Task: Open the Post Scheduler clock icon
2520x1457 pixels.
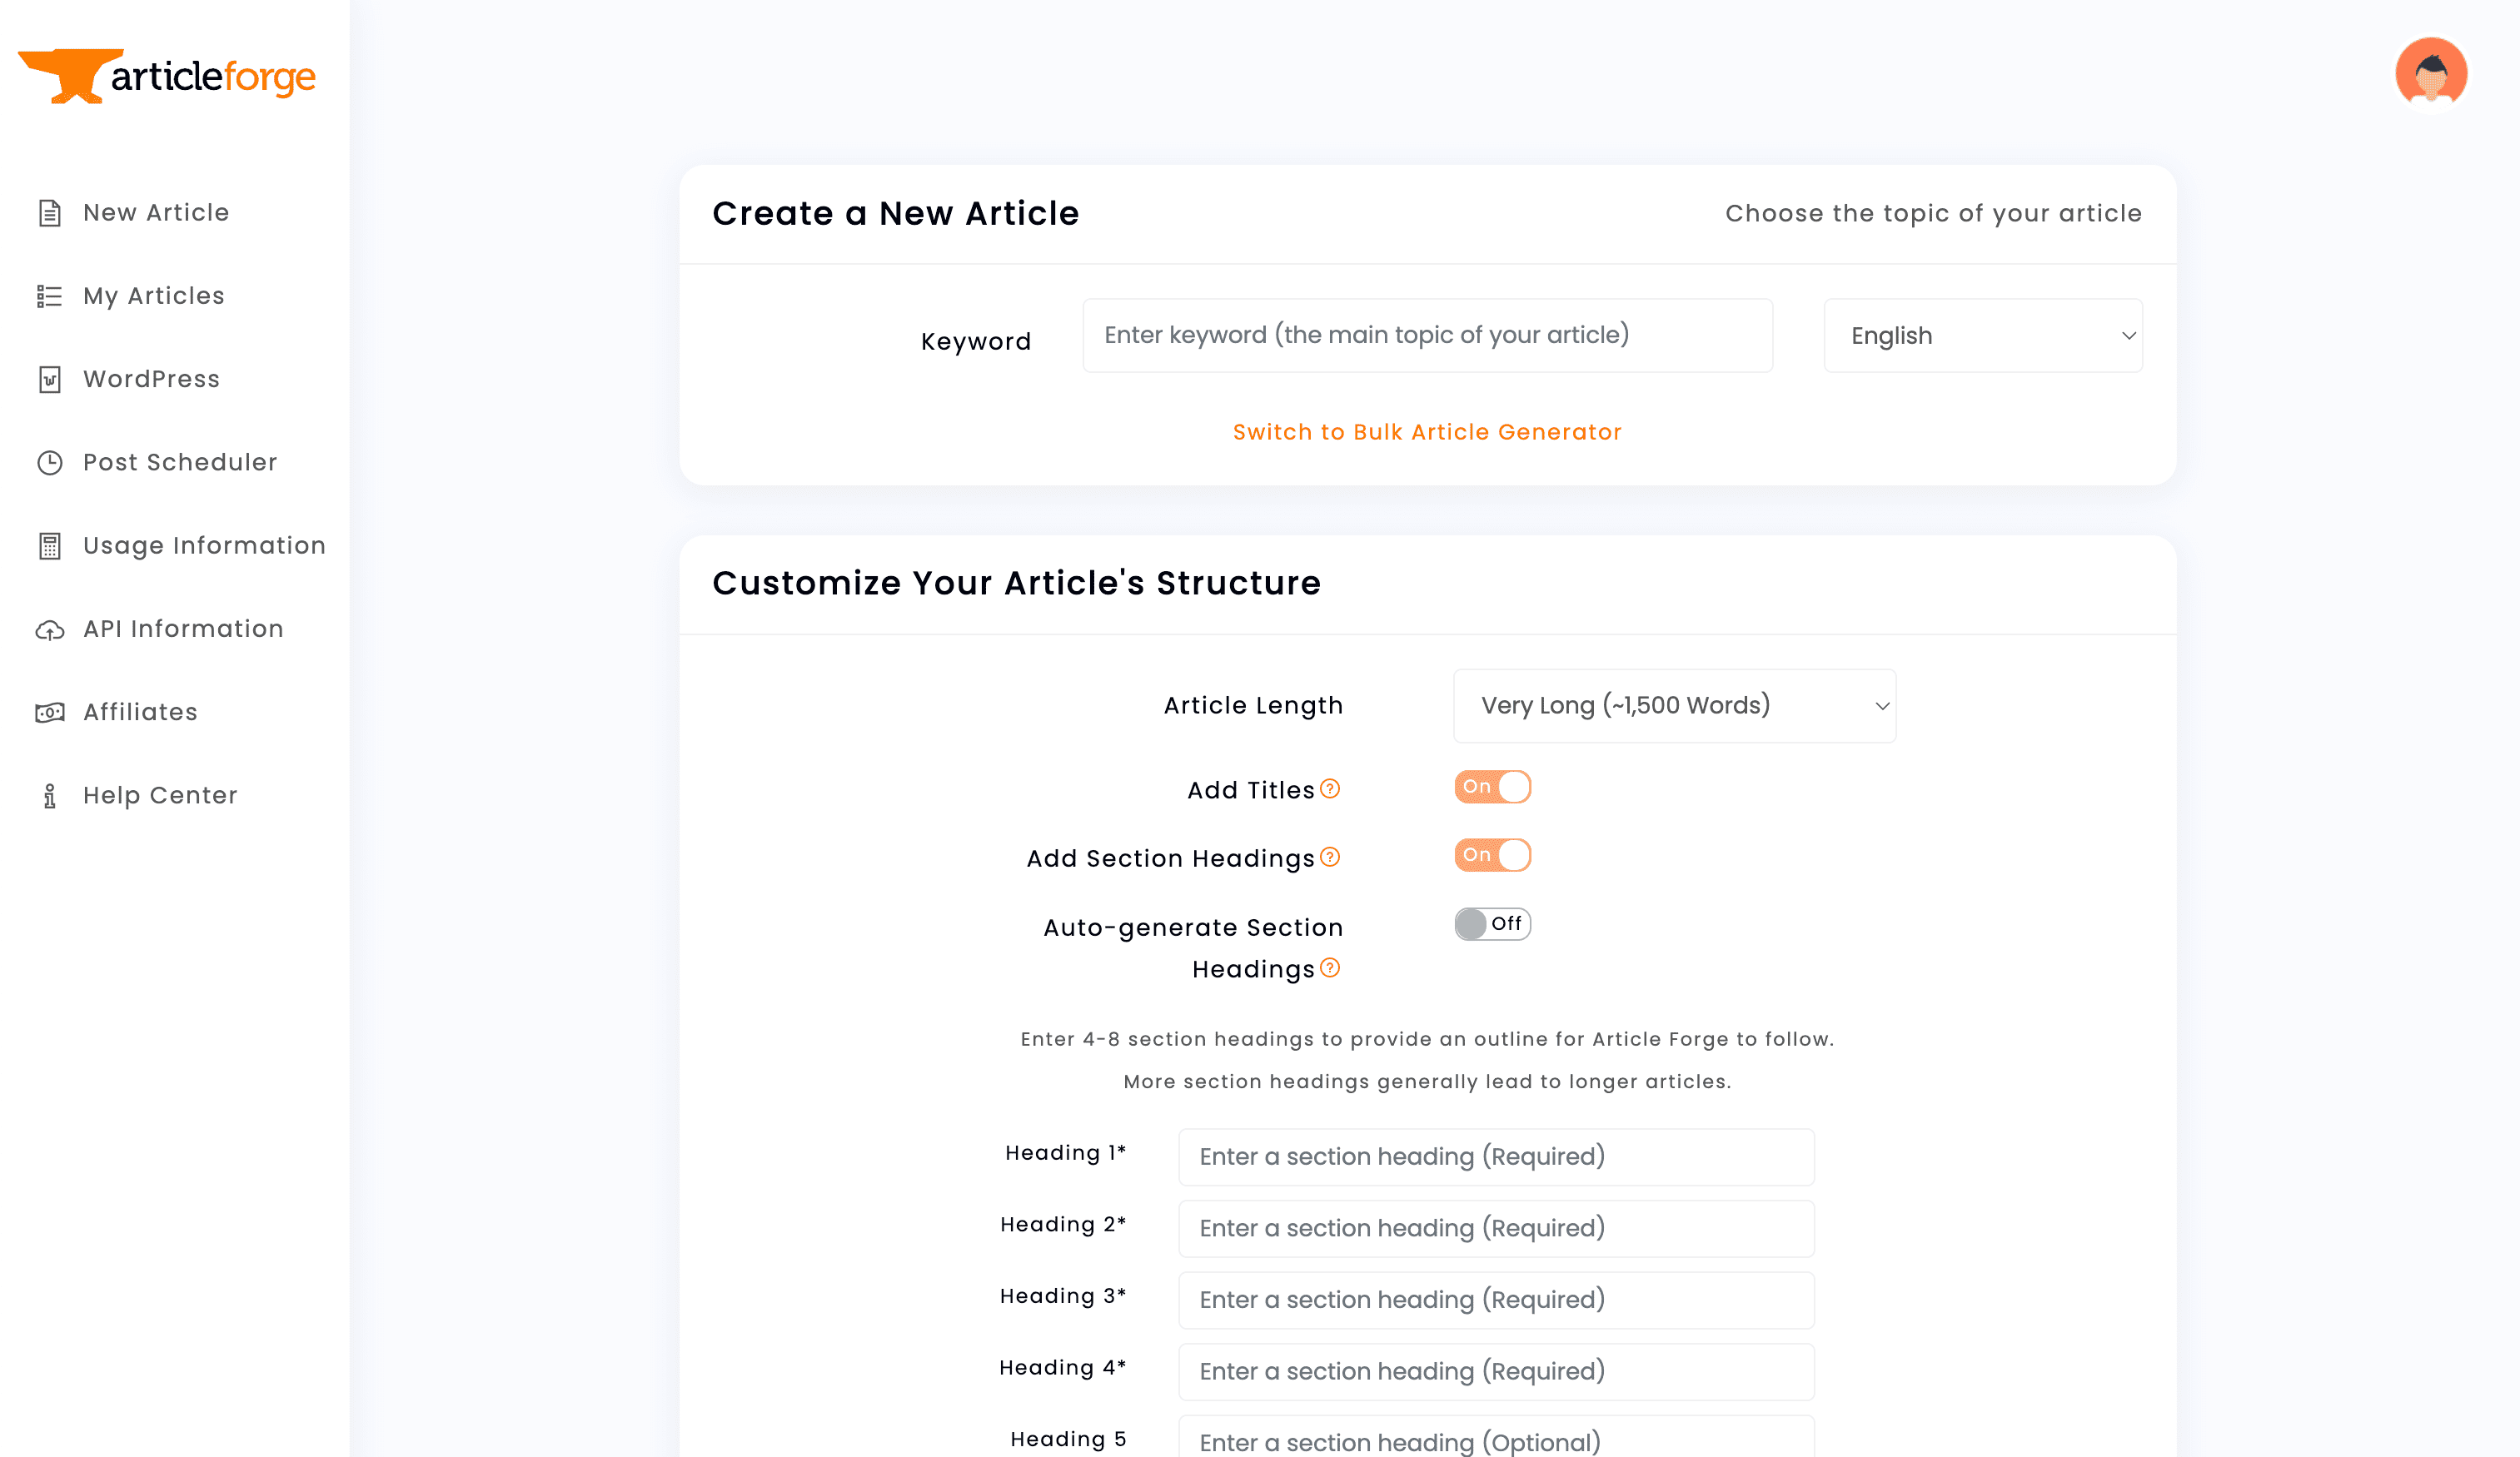Action: click(x=49, y=462)
